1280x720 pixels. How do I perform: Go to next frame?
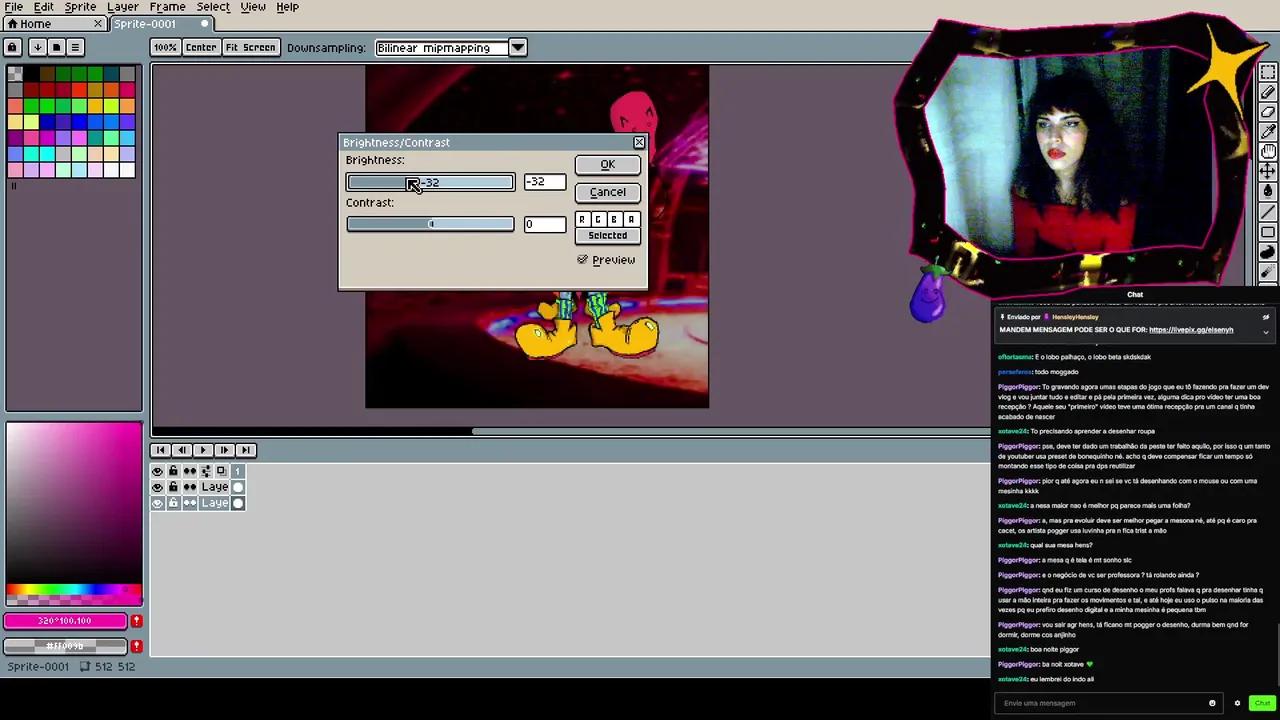tap(224, 450)
